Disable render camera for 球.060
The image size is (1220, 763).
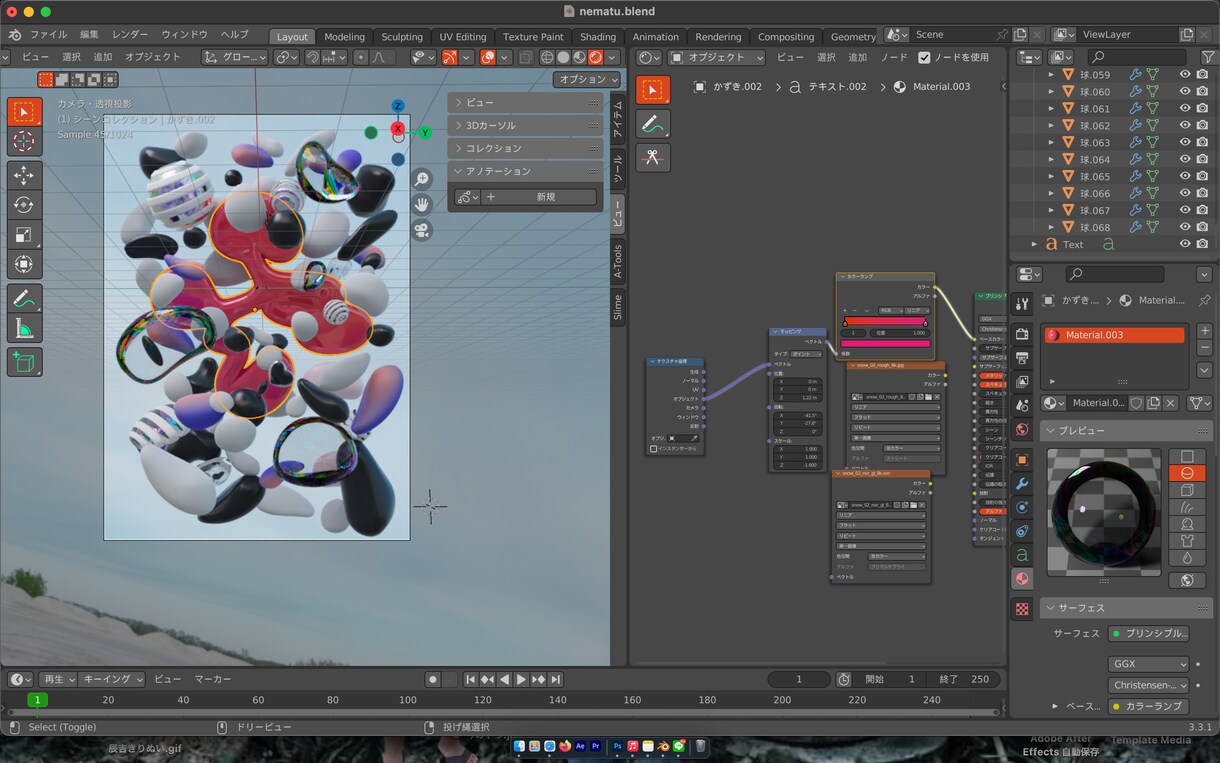click(x=1202, y=92)
